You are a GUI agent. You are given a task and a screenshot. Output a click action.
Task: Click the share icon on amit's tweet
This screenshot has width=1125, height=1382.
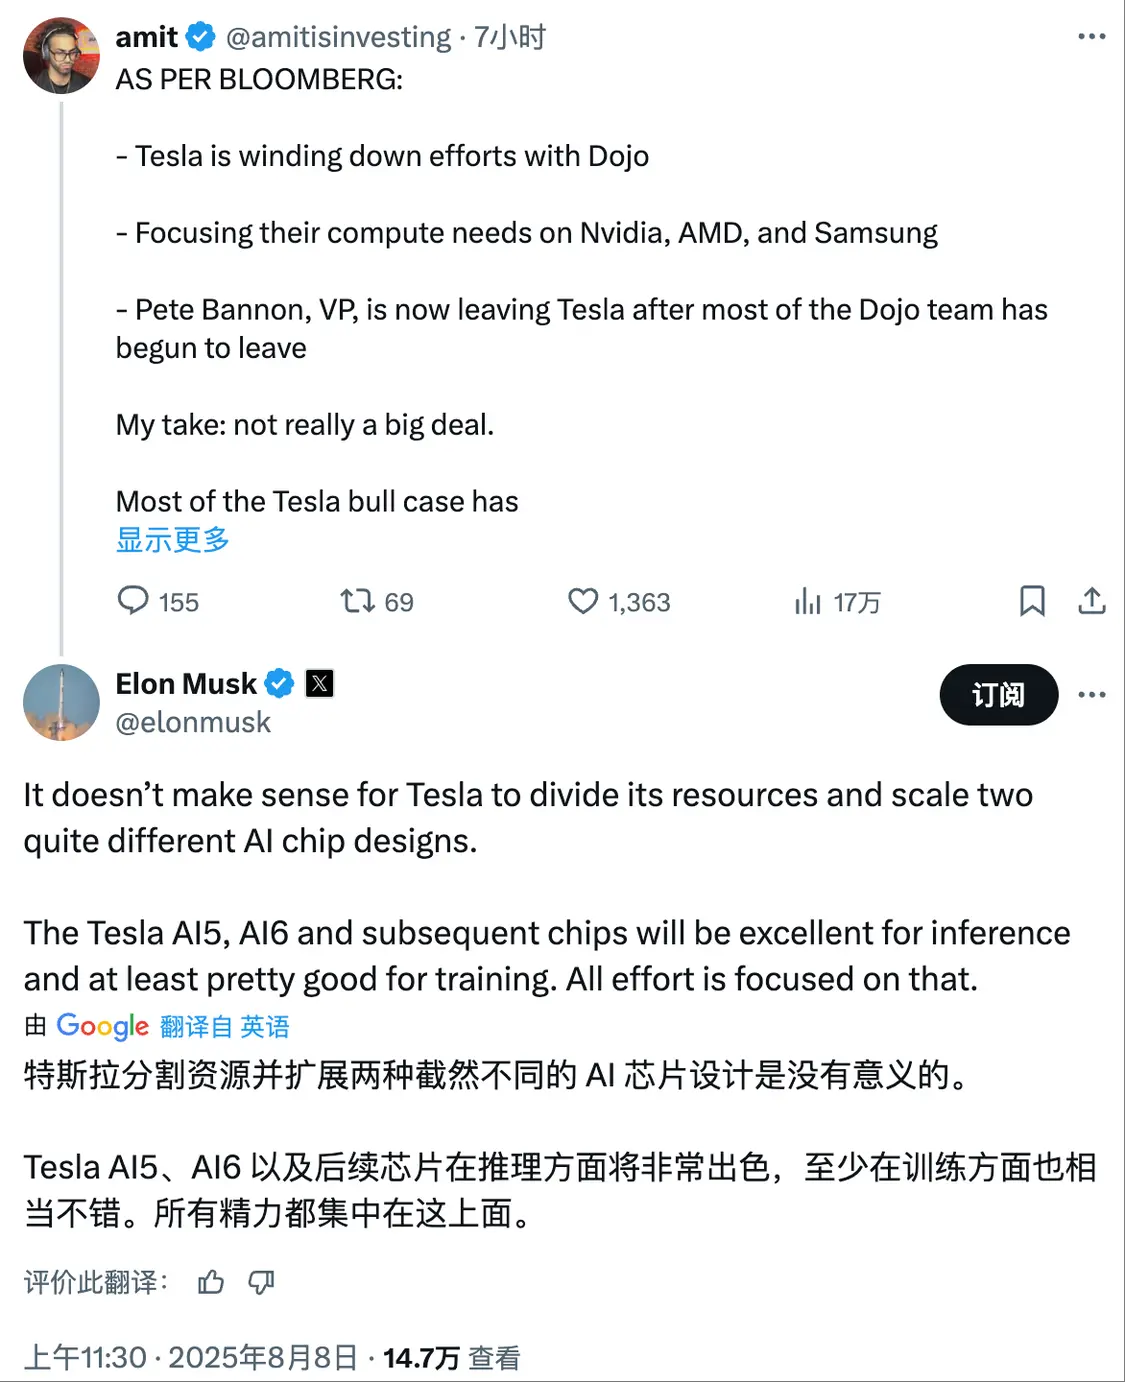click(1092, 601)
